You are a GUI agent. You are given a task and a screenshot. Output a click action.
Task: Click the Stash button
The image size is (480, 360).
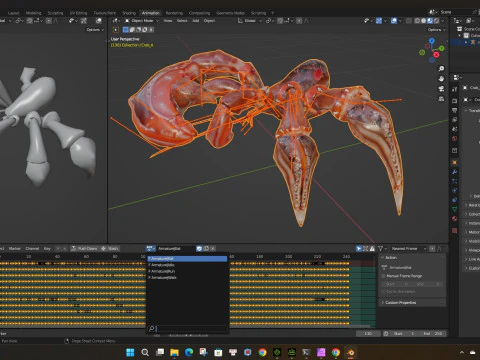point(109,249)
